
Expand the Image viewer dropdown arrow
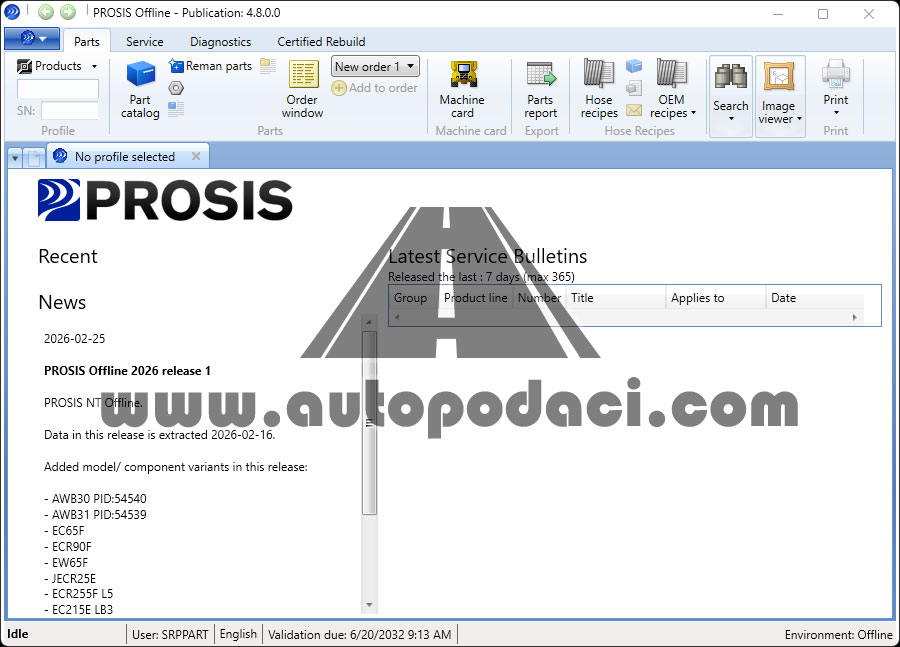click(x=799, y=119)
